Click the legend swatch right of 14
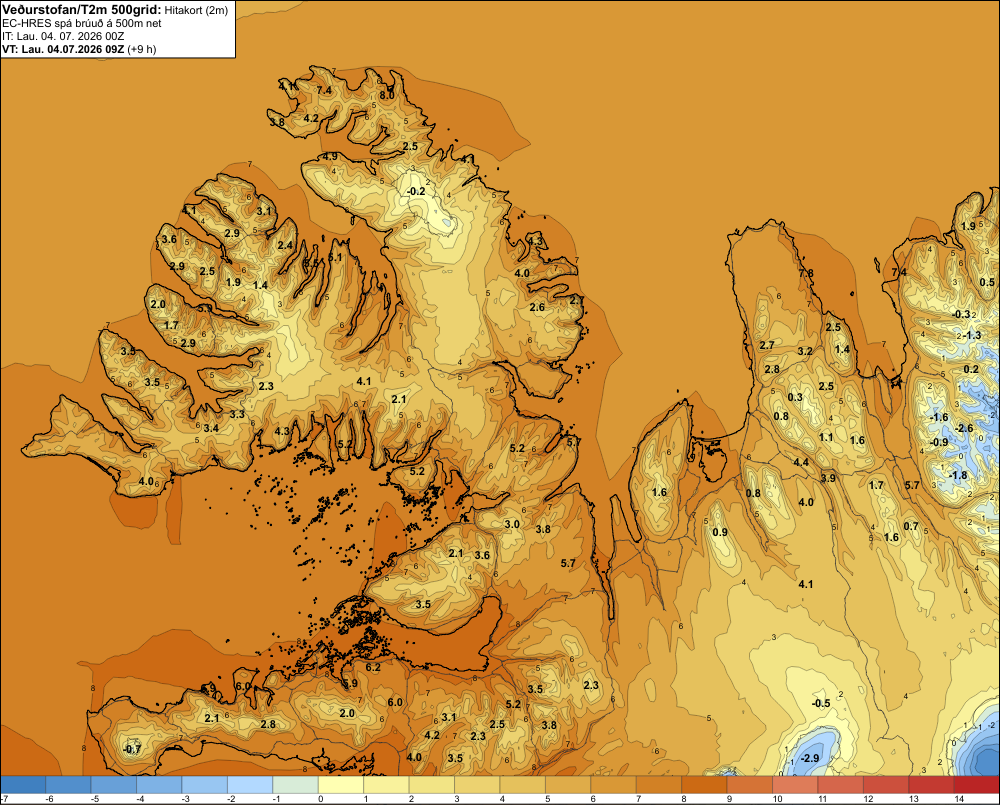Screen dimensions: 1000x805 977,785
